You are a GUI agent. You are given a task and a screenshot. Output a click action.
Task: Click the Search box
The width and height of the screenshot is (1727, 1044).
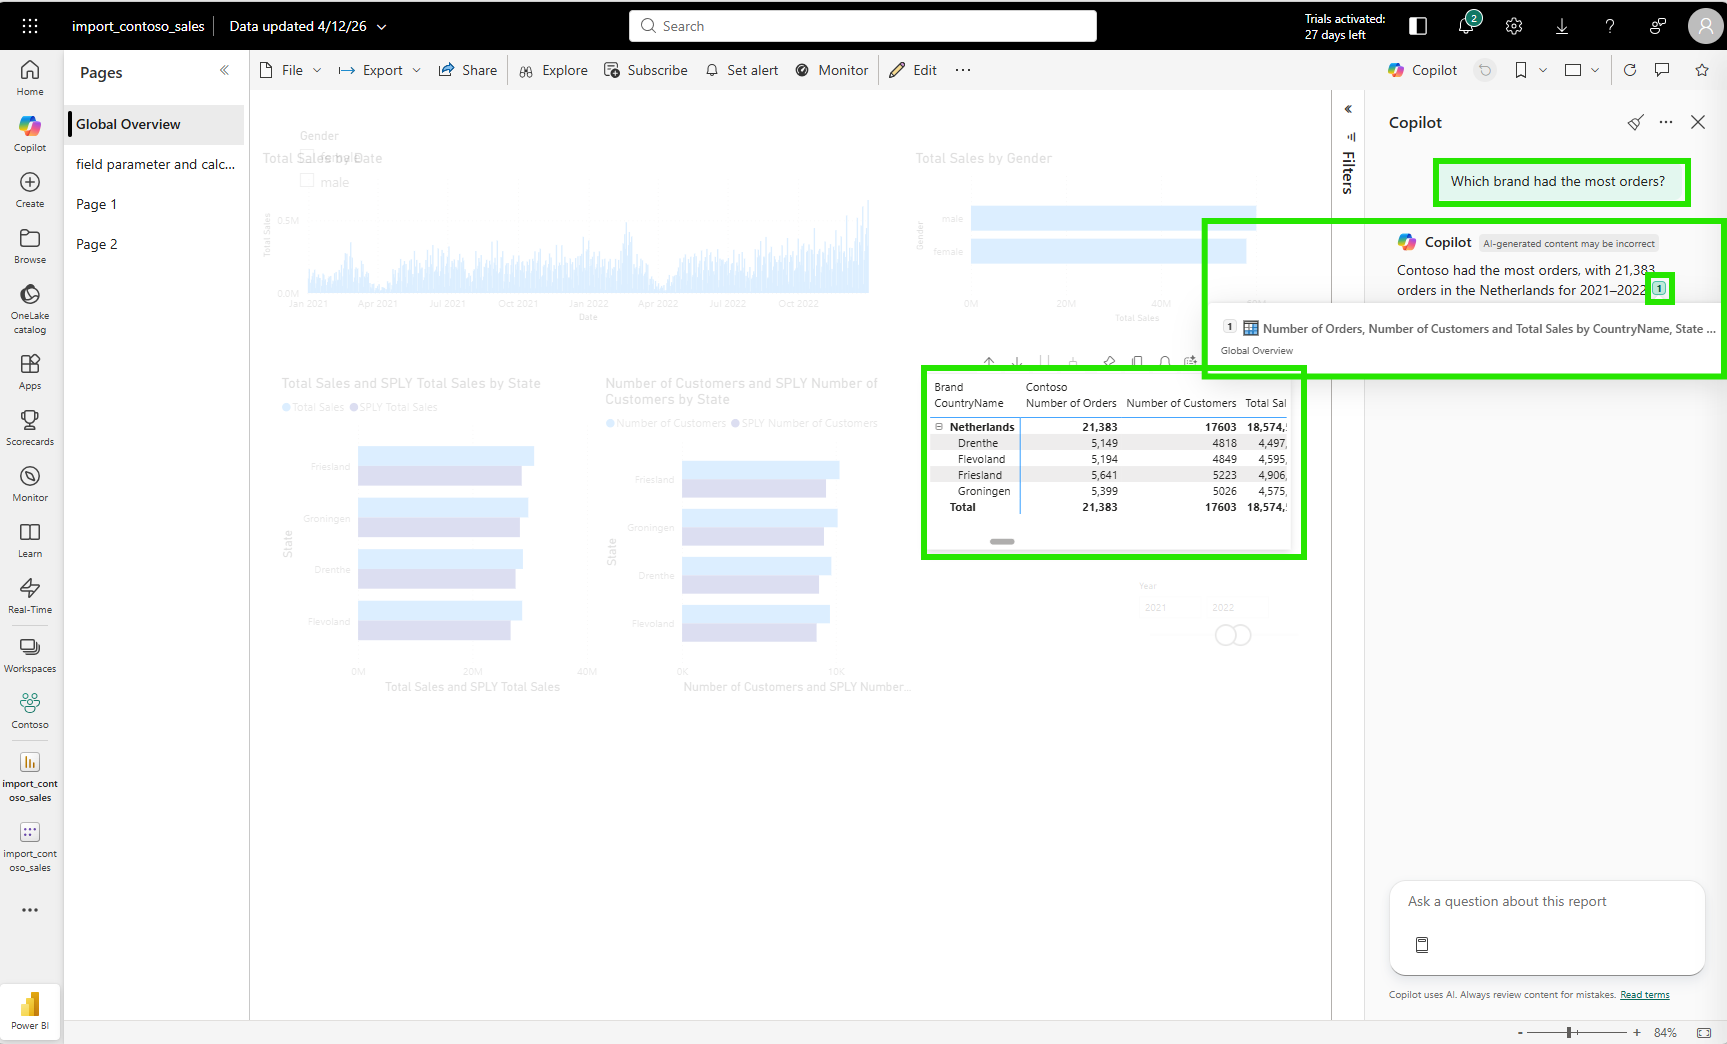(x=863, y=26)
